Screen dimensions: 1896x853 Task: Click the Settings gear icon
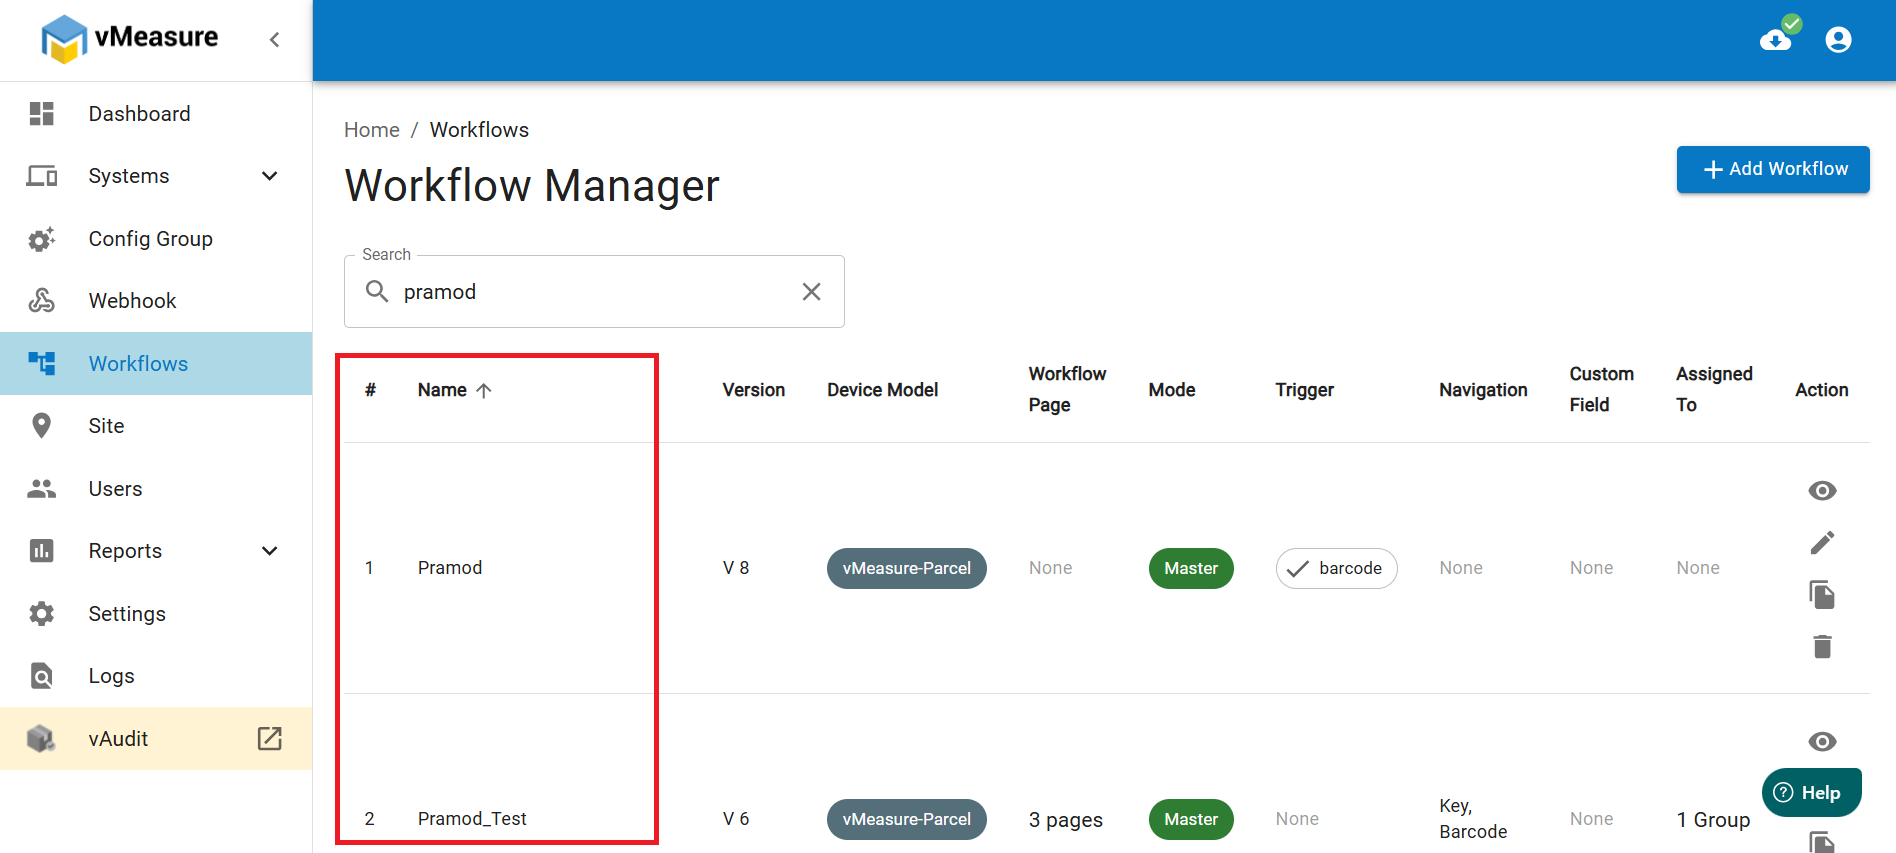point(41,613)
